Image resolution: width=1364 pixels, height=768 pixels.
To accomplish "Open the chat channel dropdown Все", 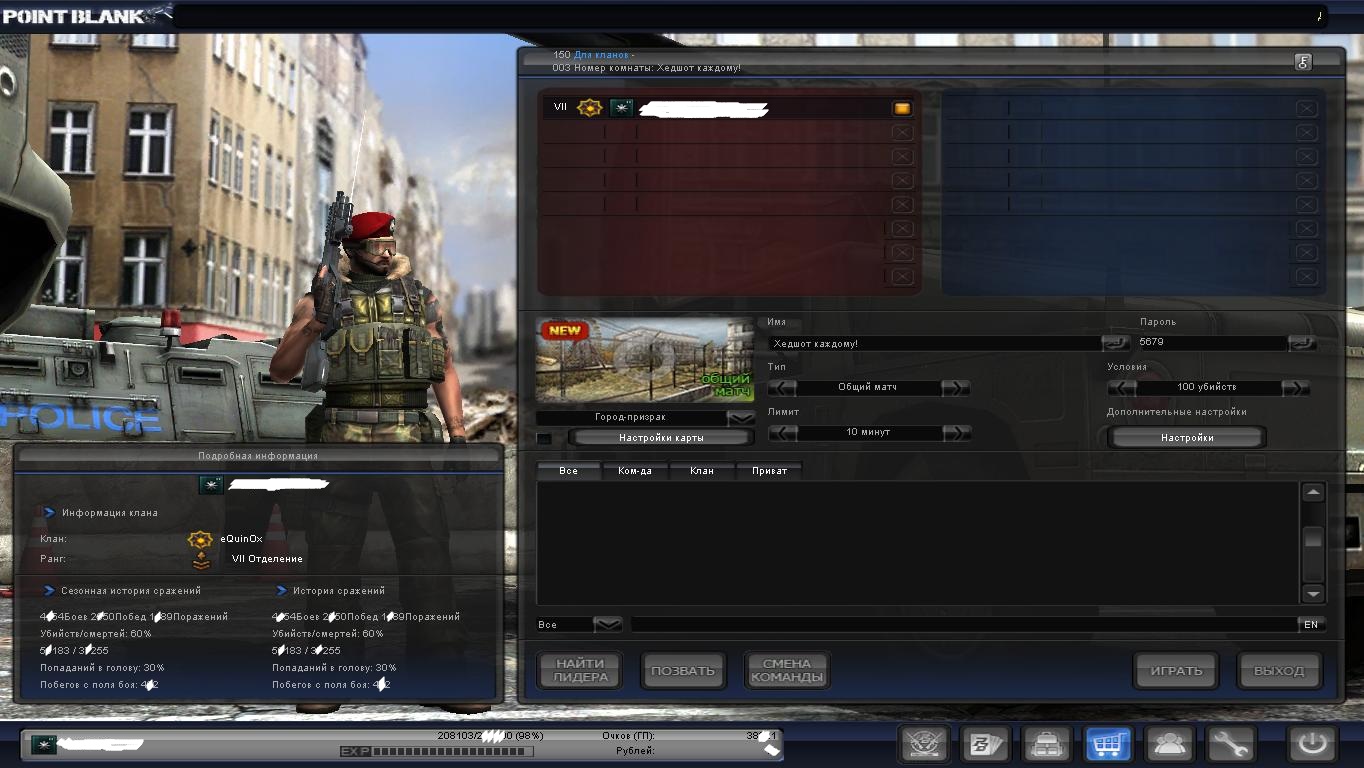I will [x=608, y=625].
